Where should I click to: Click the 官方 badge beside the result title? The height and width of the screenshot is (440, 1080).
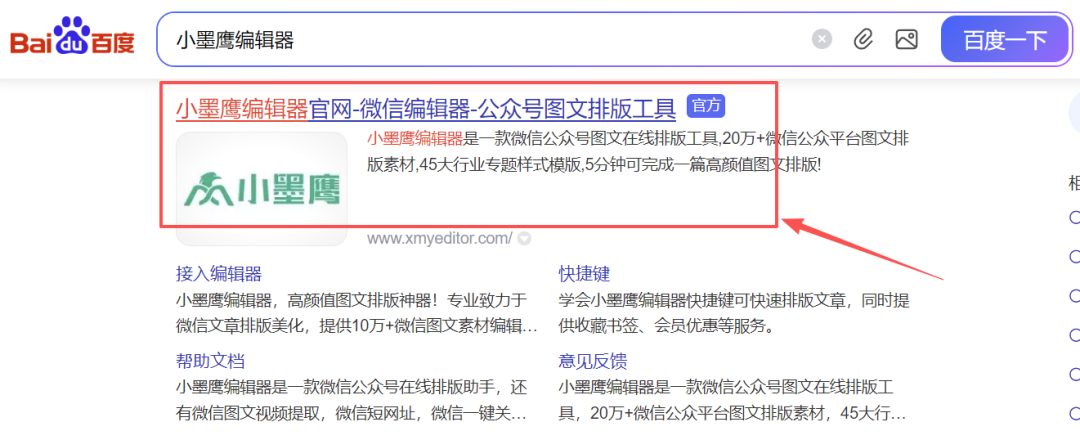click(x=706, y=106)
